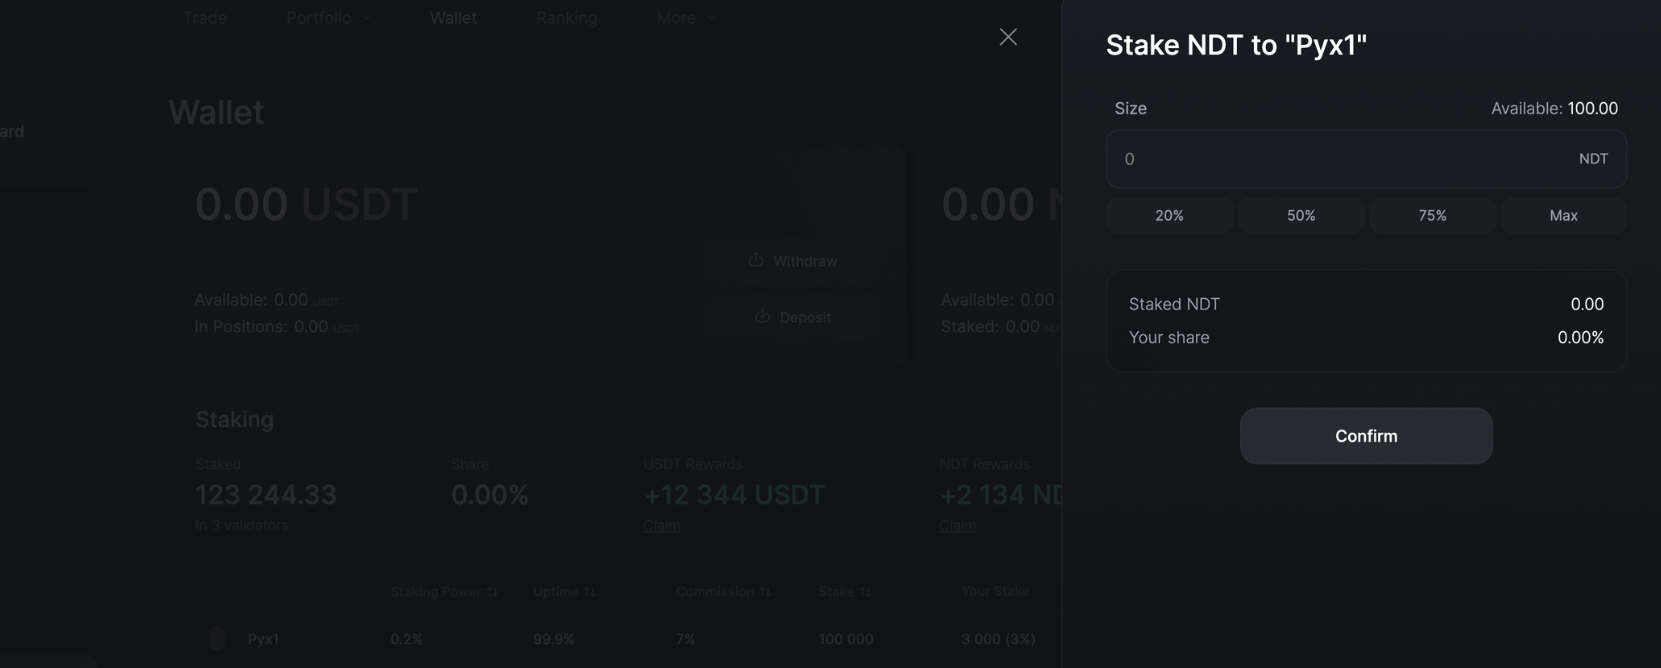Focus the NDT size input field
The image size is (1661, 668).
pyautogui.click(x=1366, y=159)
